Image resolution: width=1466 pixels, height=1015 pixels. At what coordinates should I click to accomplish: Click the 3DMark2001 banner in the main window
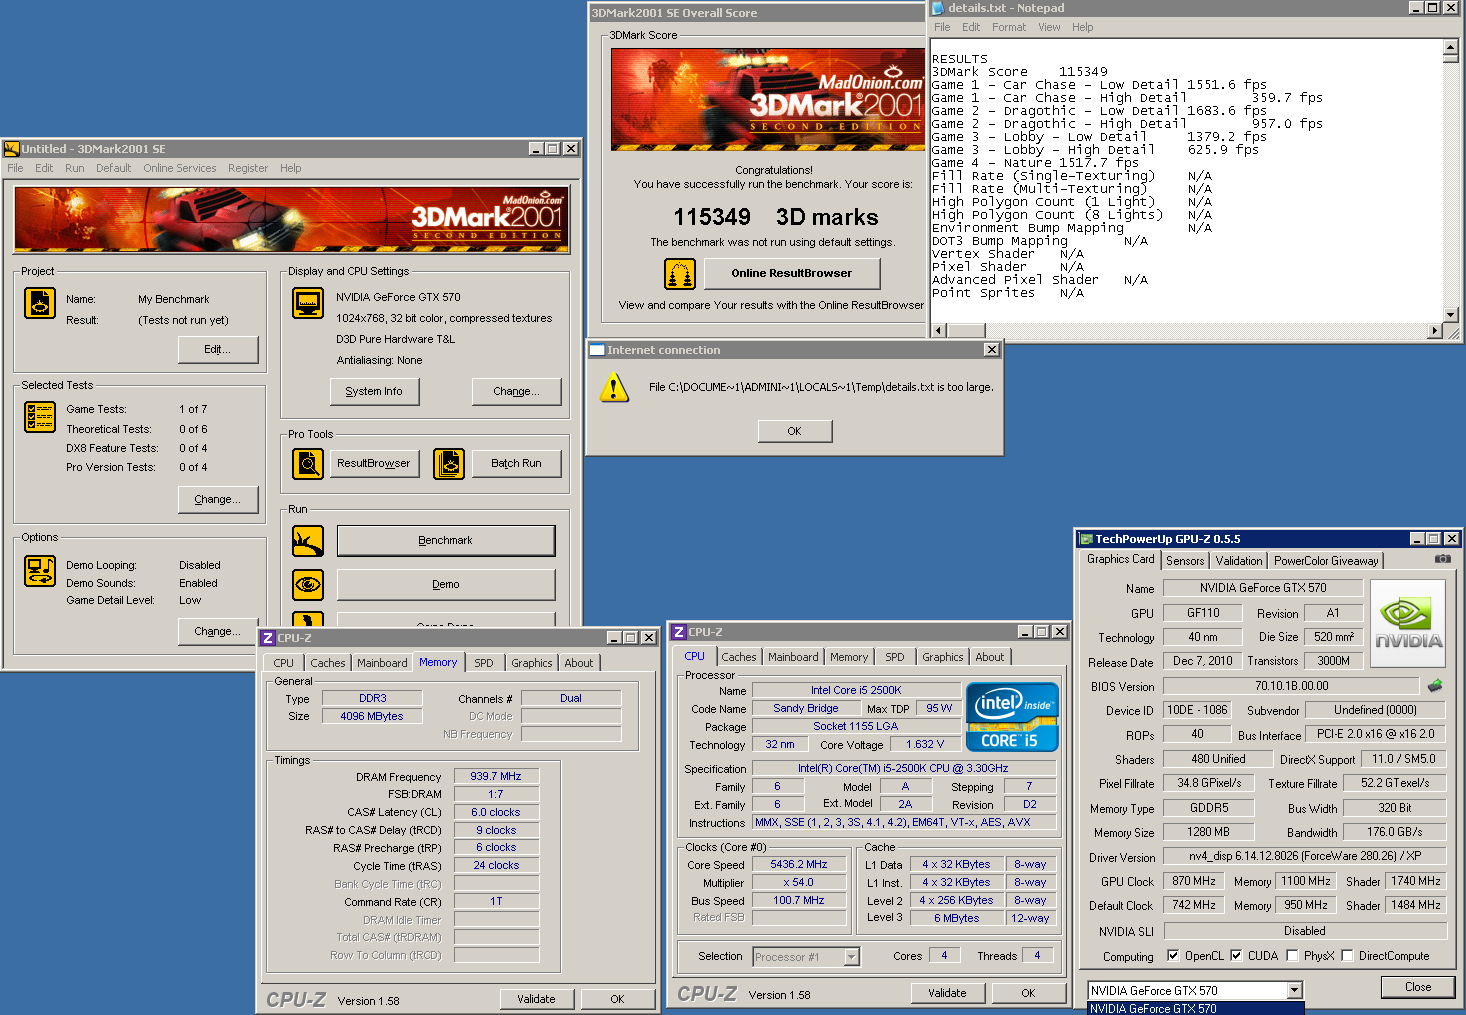click(292, 219)
